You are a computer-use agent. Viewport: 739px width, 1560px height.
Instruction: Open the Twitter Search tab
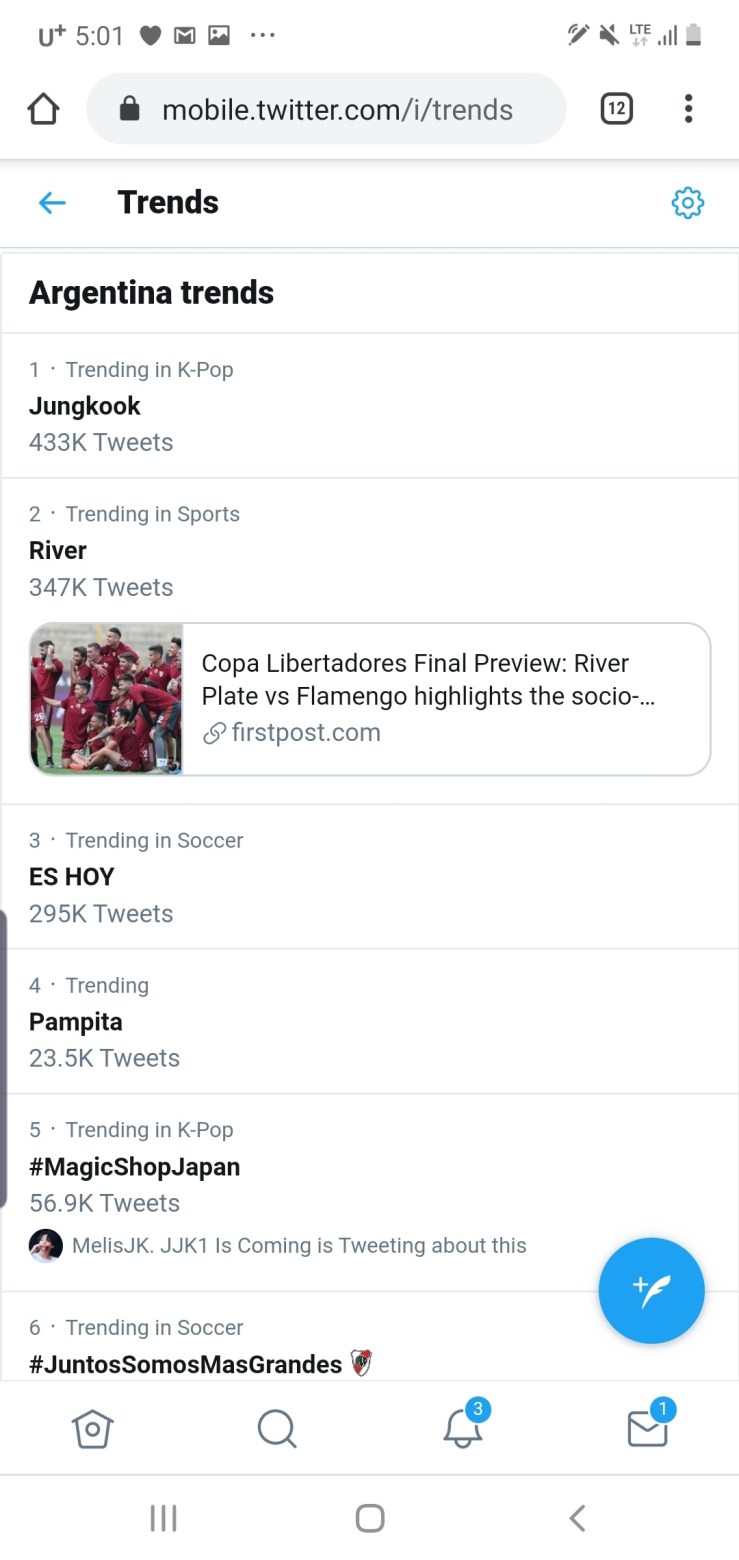coord(276,1428)
